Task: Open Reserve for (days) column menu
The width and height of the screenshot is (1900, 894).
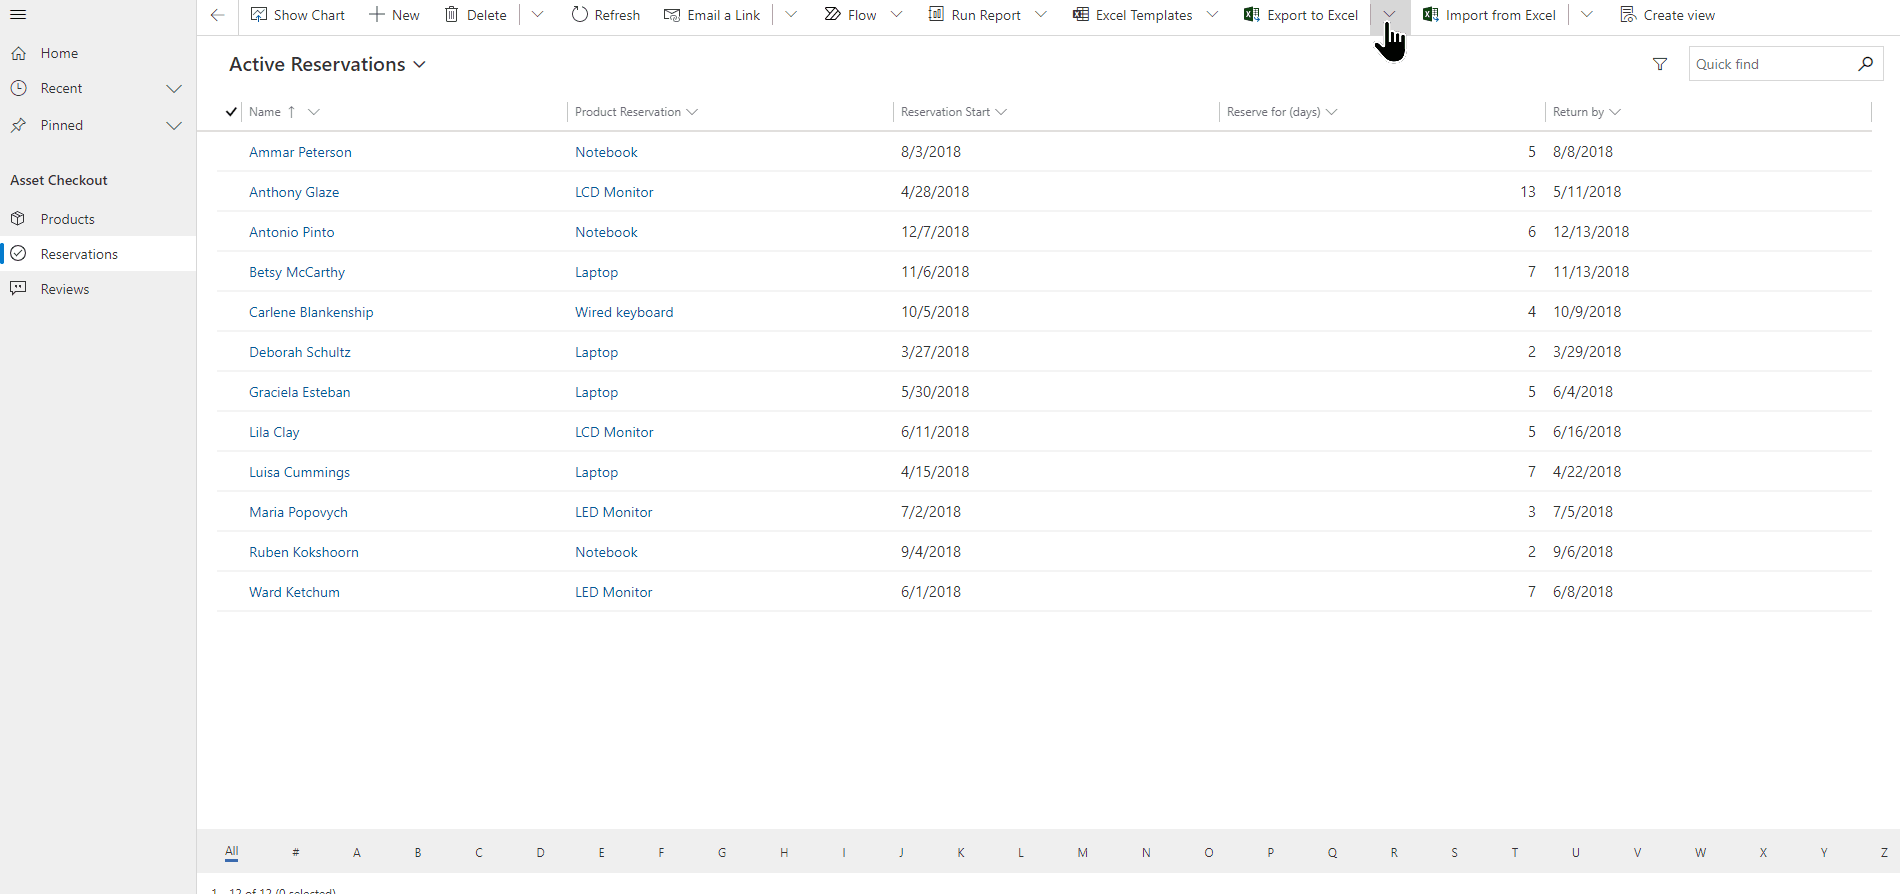Action: [1332, 112]
